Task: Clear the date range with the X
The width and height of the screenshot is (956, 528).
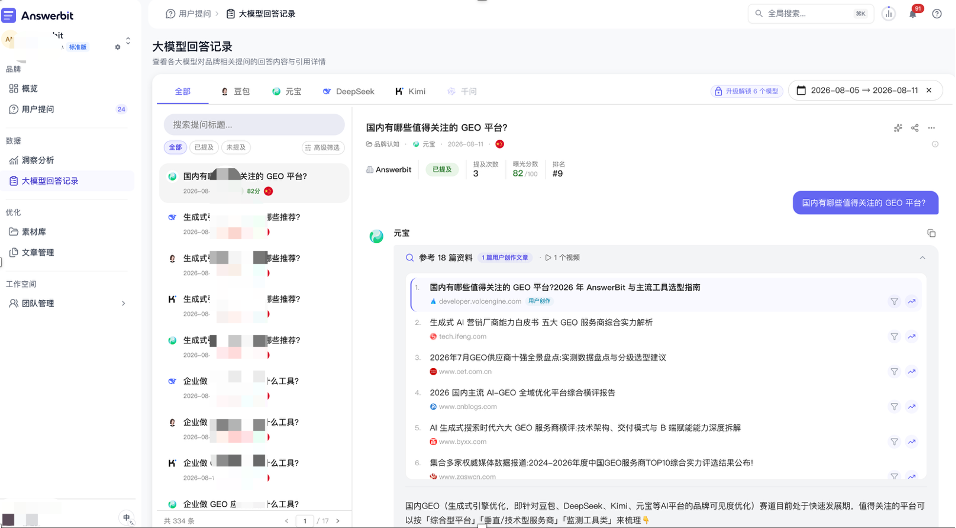Action: tap(929, 90)
